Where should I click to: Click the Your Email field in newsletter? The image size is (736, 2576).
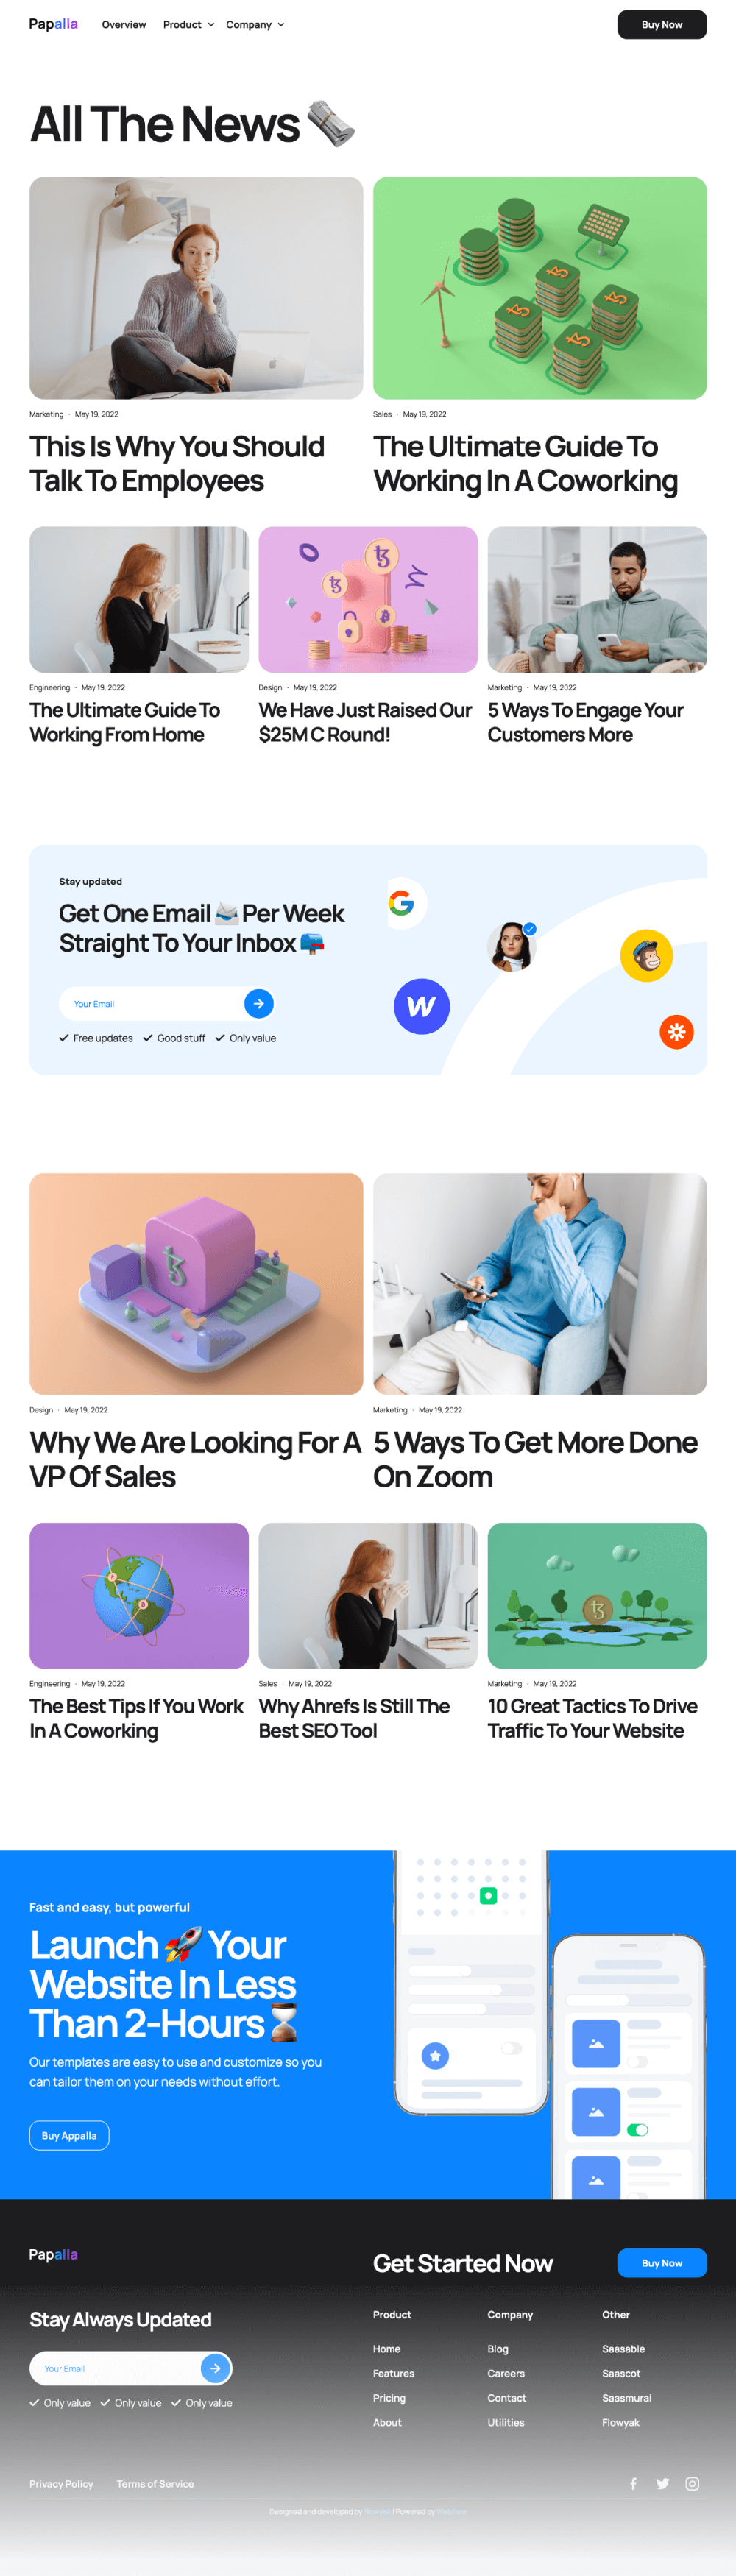click(150, 1003)
